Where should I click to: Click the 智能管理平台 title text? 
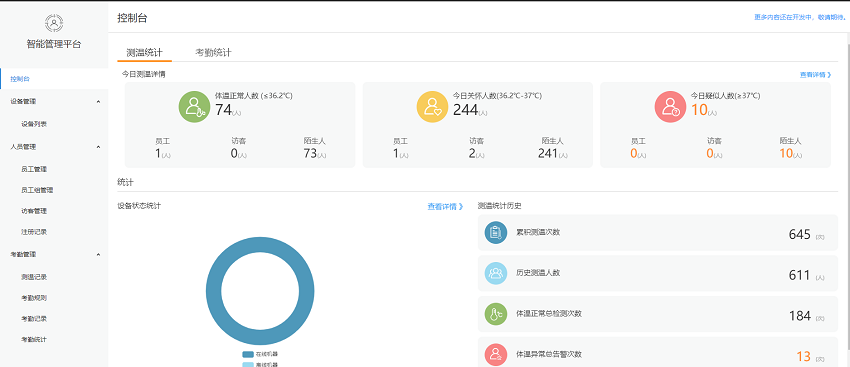(x=54, y=44)
